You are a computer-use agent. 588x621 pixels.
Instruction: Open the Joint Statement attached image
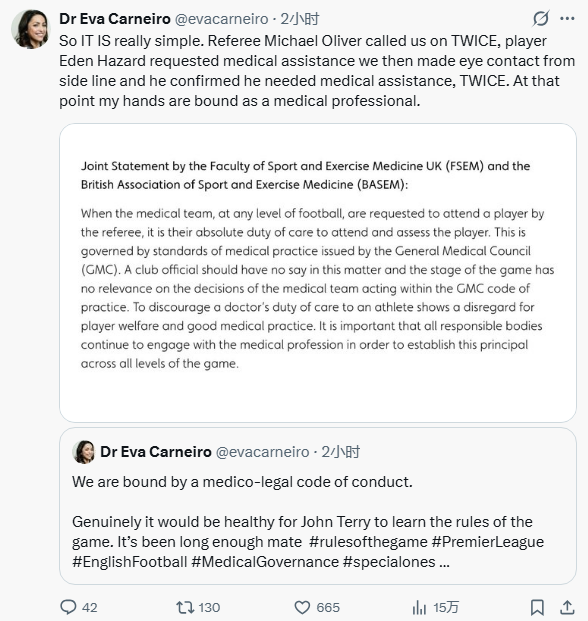click(x=318, y=273)
